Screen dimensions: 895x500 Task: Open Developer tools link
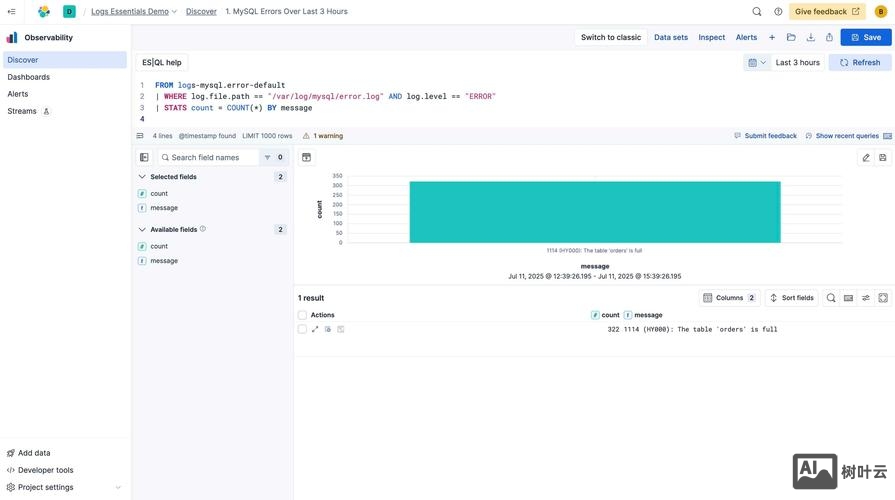pos(40,470)
